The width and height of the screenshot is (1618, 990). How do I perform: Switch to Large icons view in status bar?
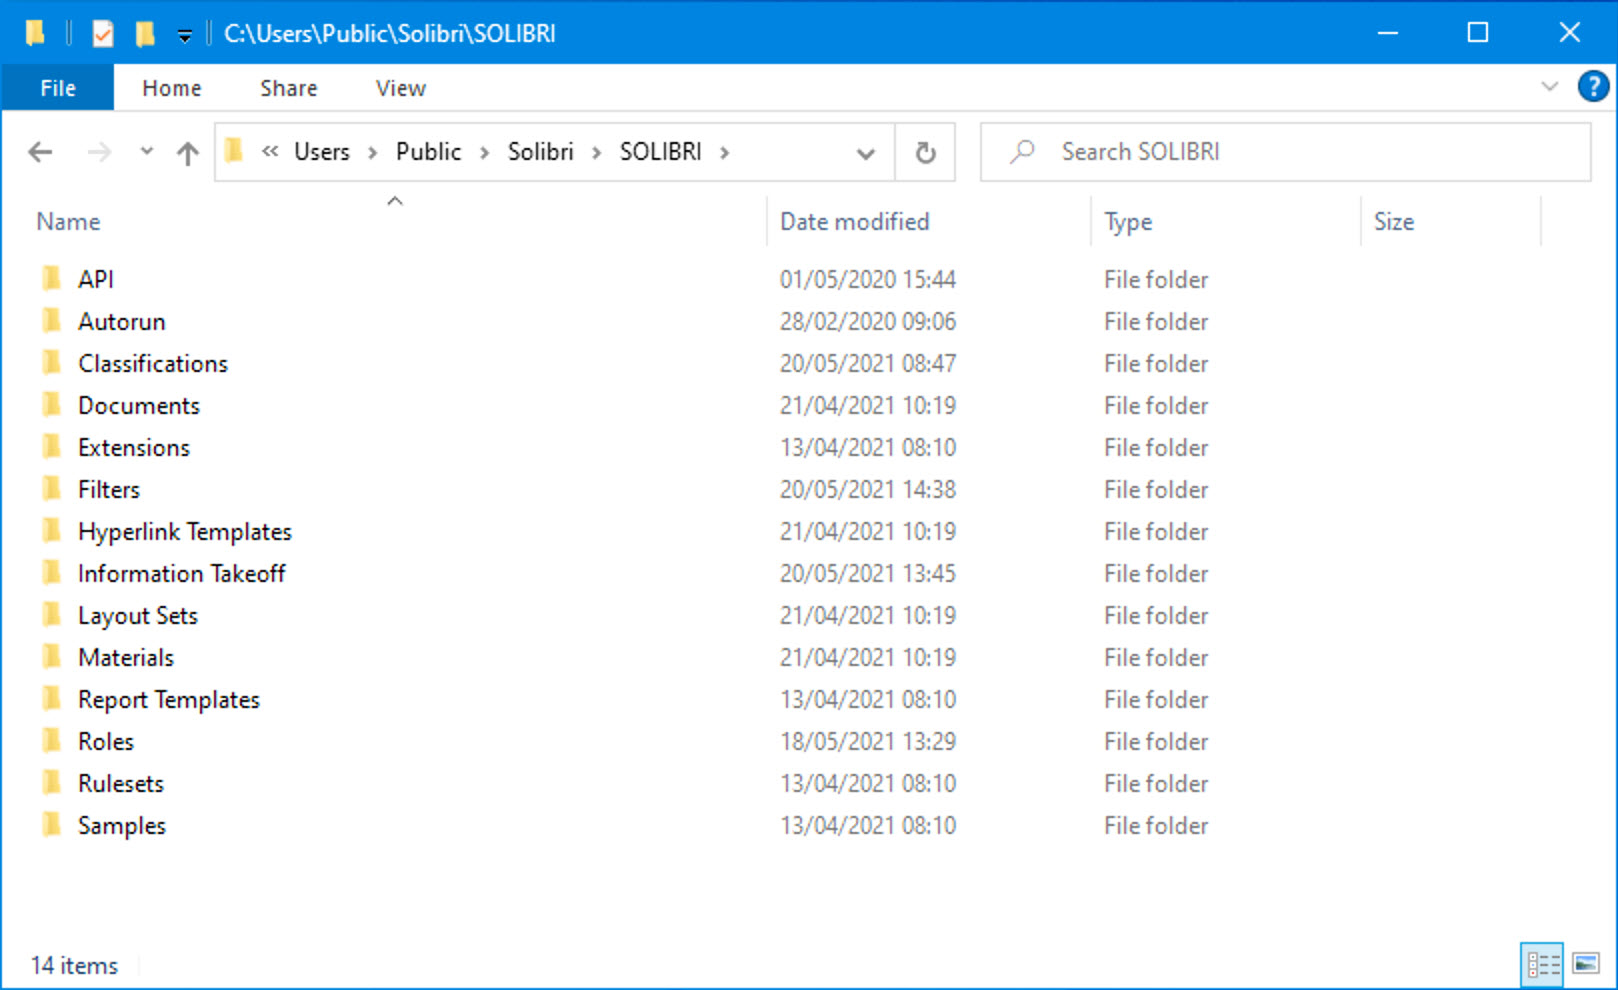point(1586,964)
